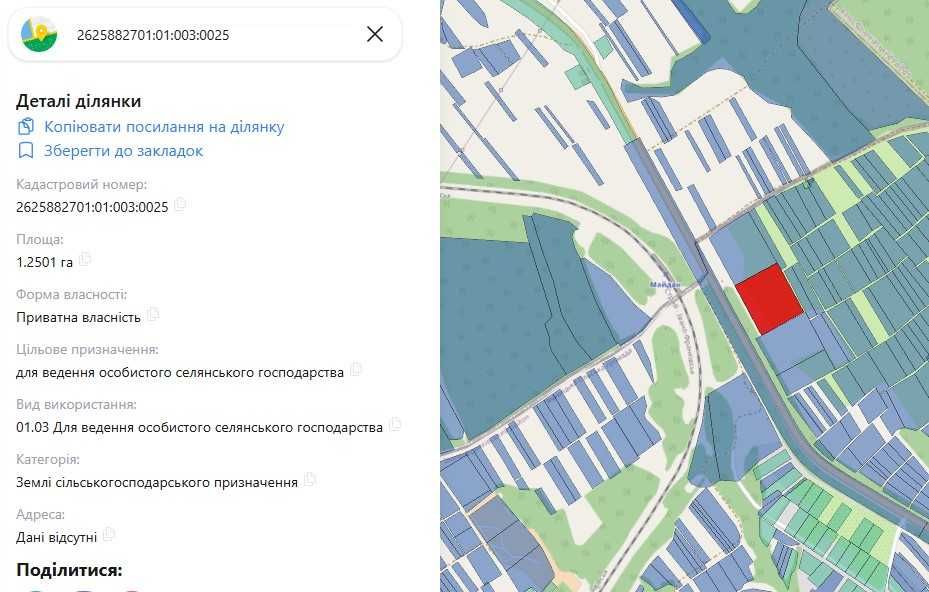
Task: Click the cadastre map logo icon
Action: click(39, 34)
